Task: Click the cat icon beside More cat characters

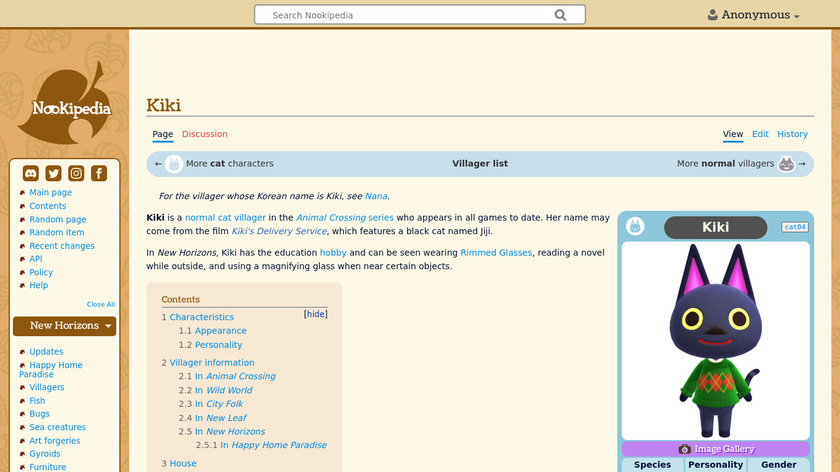Action: coord(174,164)
